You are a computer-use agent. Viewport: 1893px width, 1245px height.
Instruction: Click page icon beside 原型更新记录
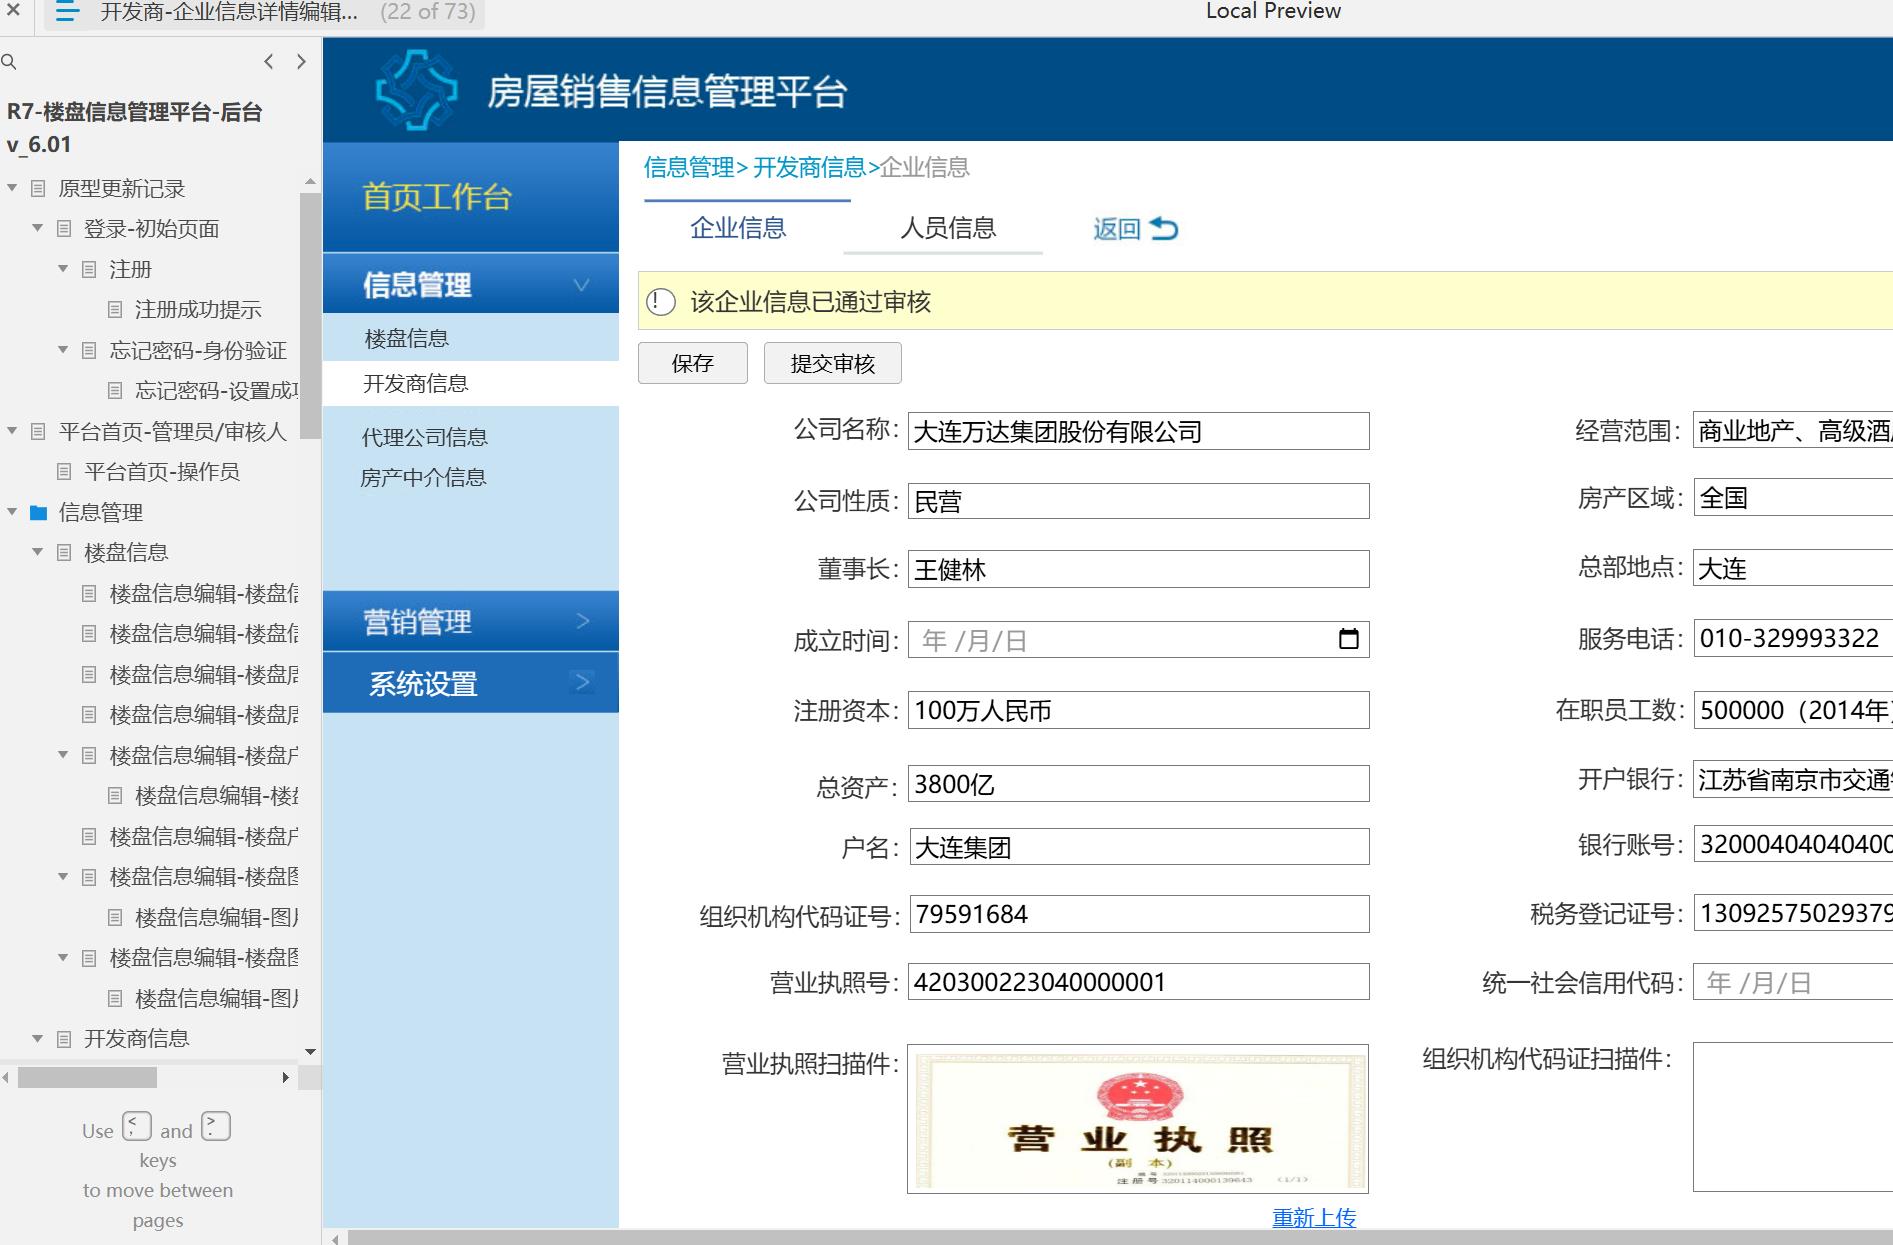pos(38,189)
